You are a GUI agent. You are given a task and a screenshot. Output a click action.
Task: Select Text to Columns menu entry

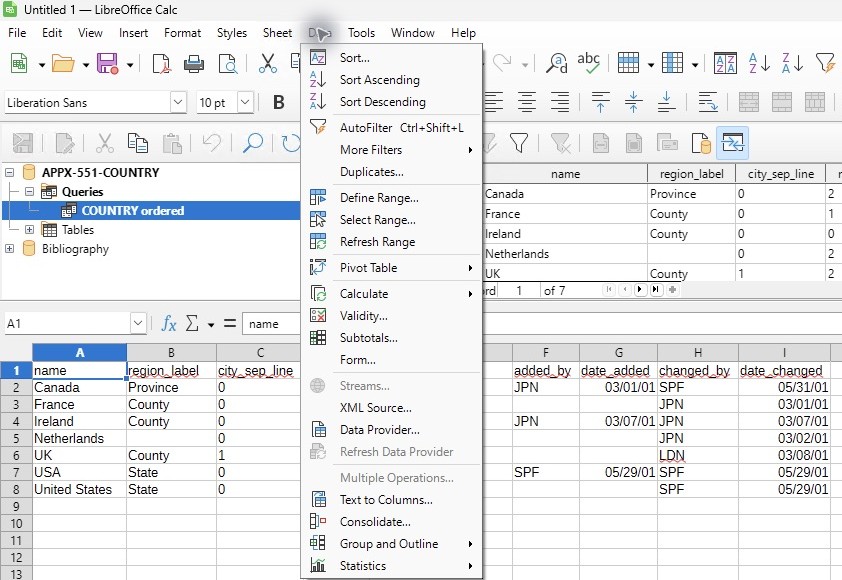[391, 500]
